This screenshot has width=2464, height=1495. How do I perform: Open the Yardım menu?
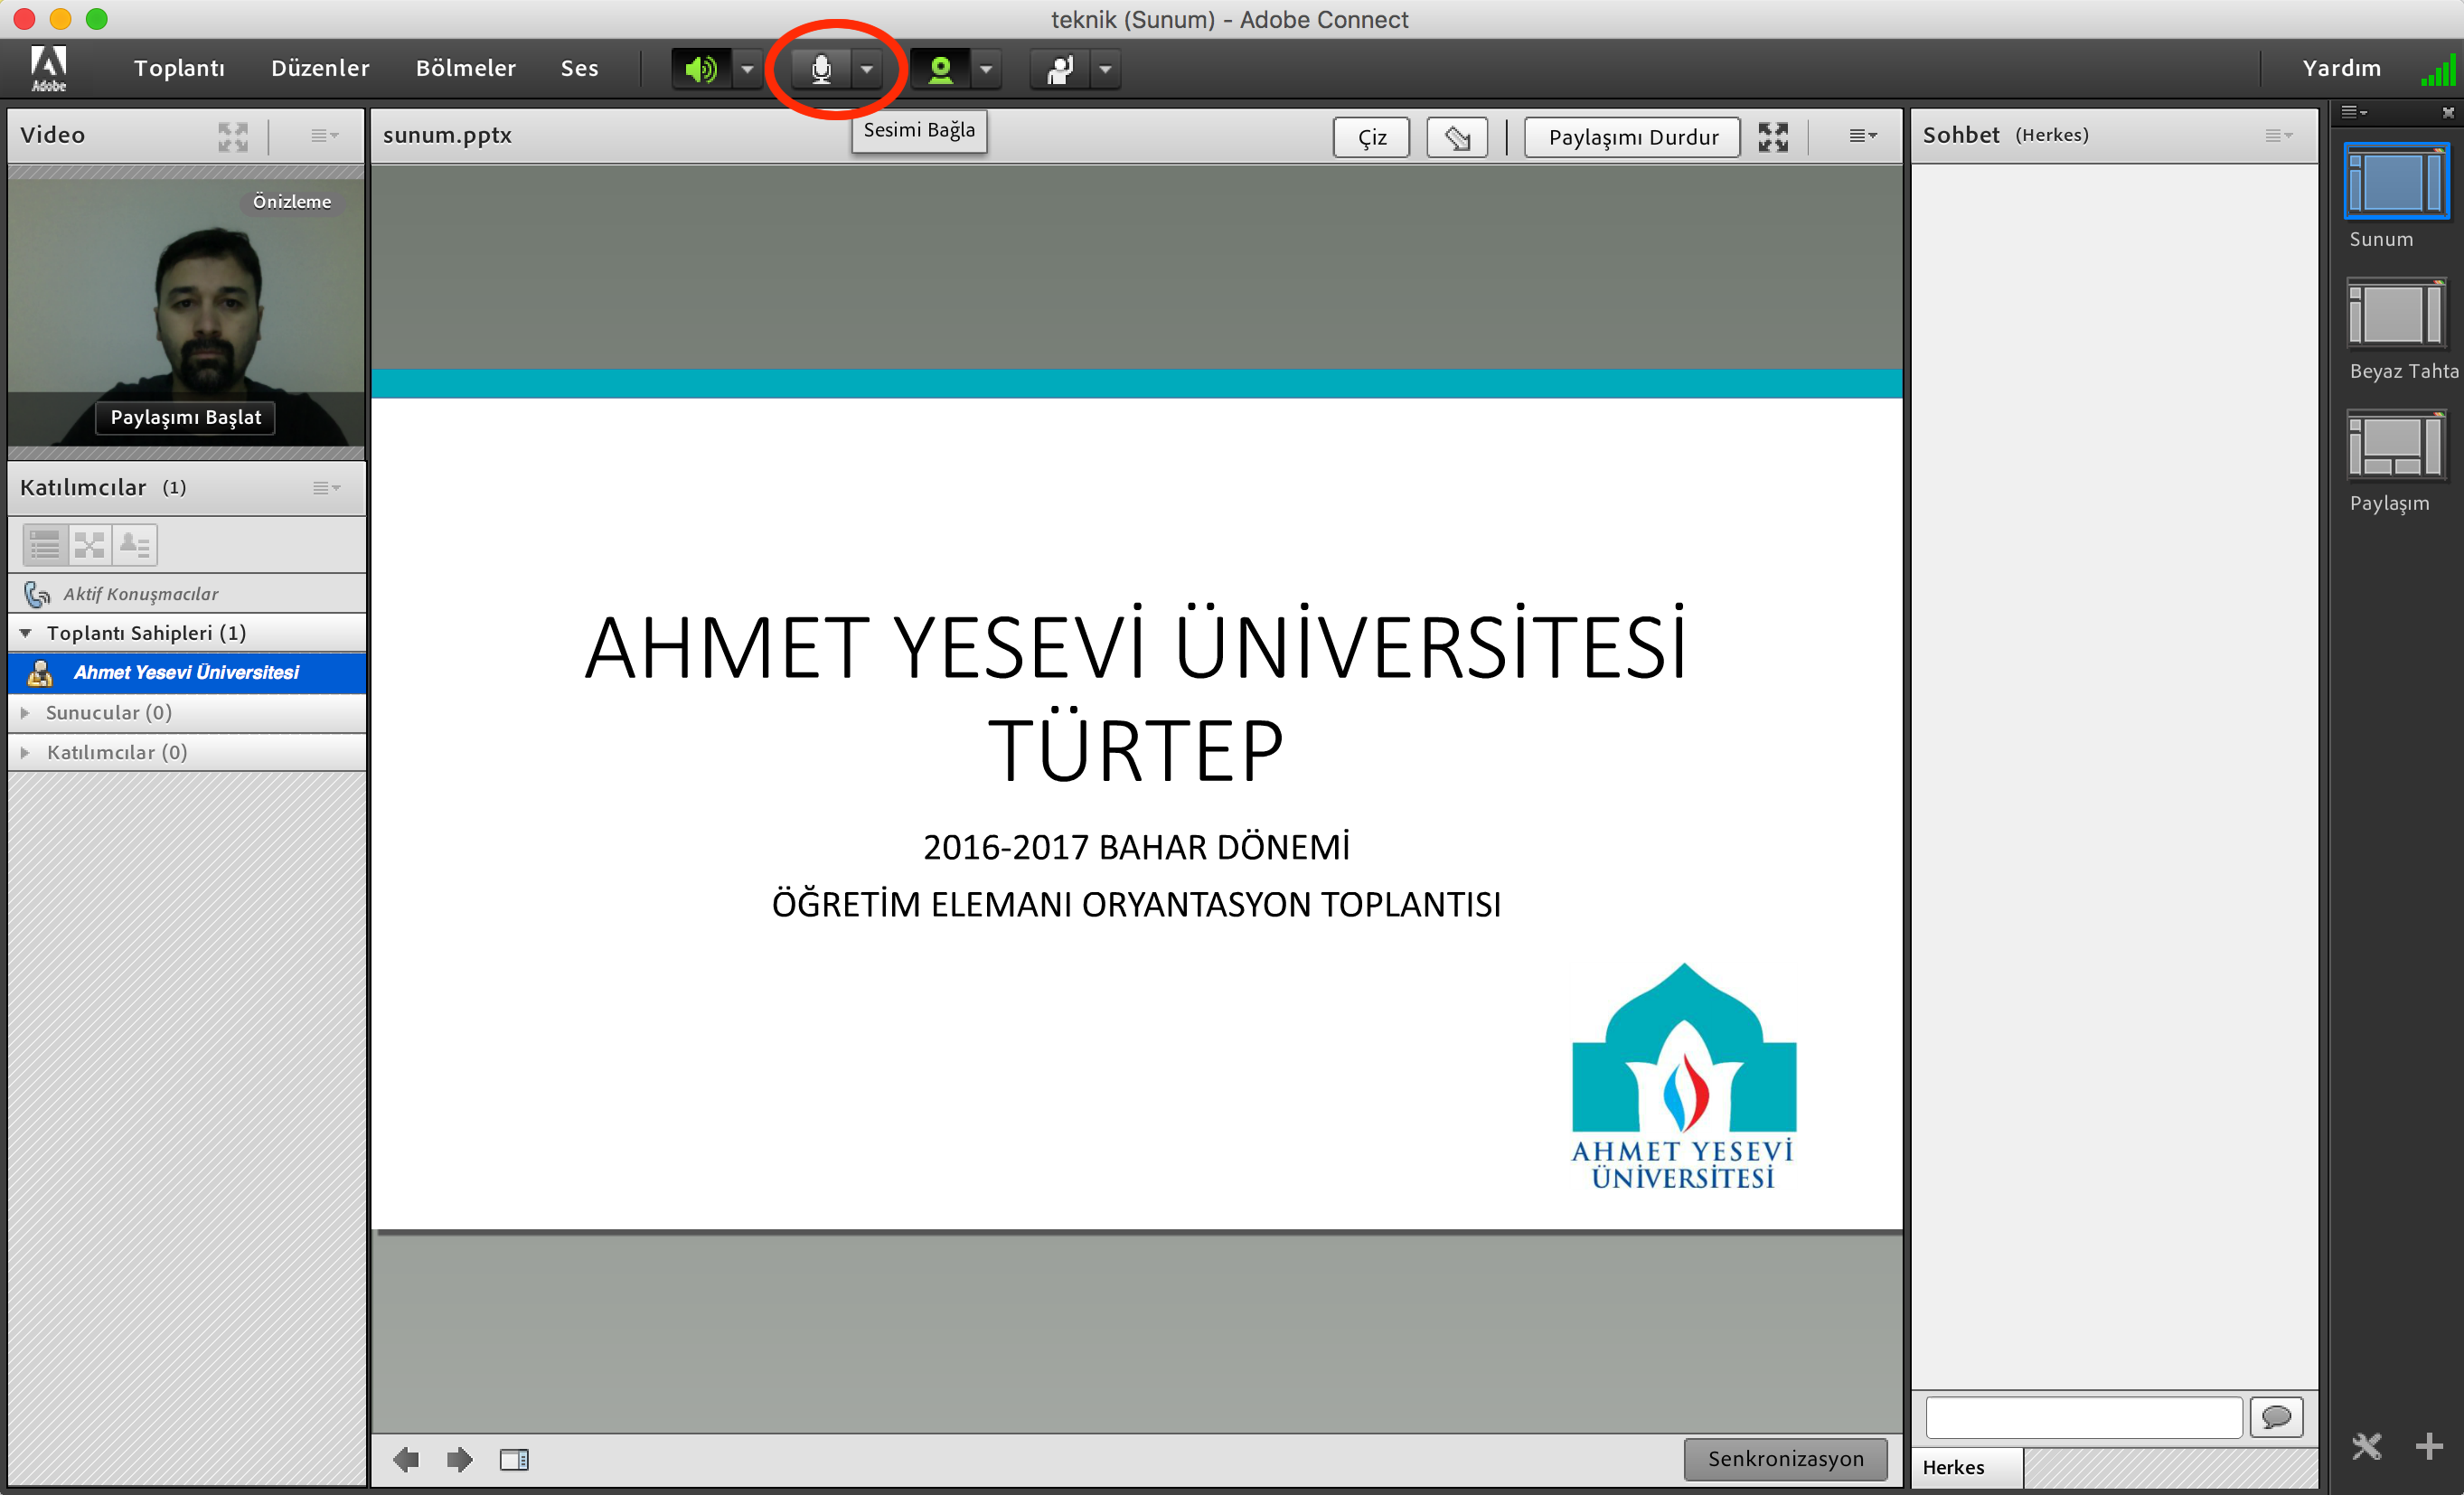click(x=2342, y=68)
